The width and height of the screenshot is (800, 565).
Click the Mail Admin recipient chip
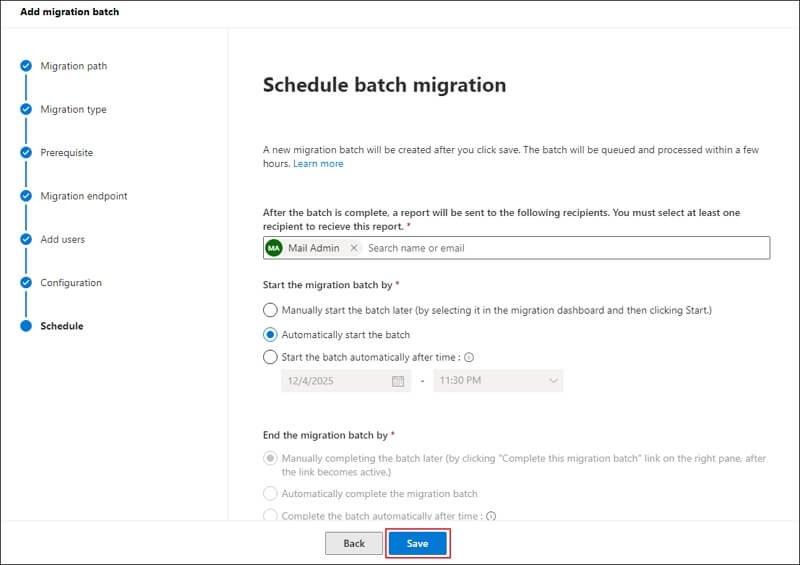313,248
